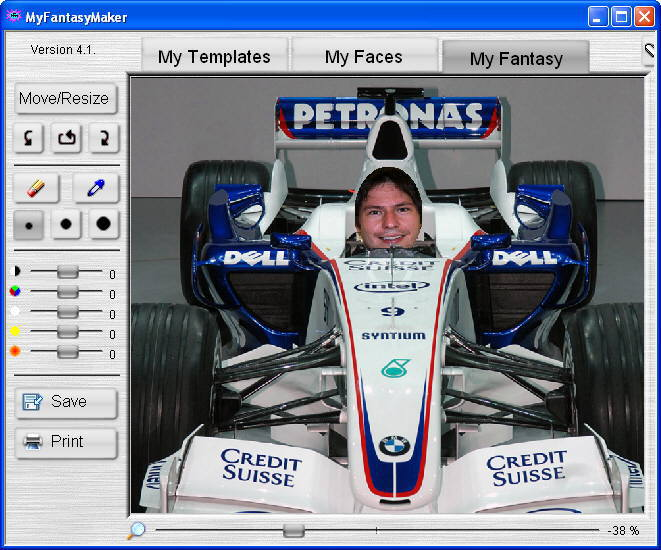This screenshot has height=550, width=661.
Task: Click the contrast value 0
Action: (112, 275)
